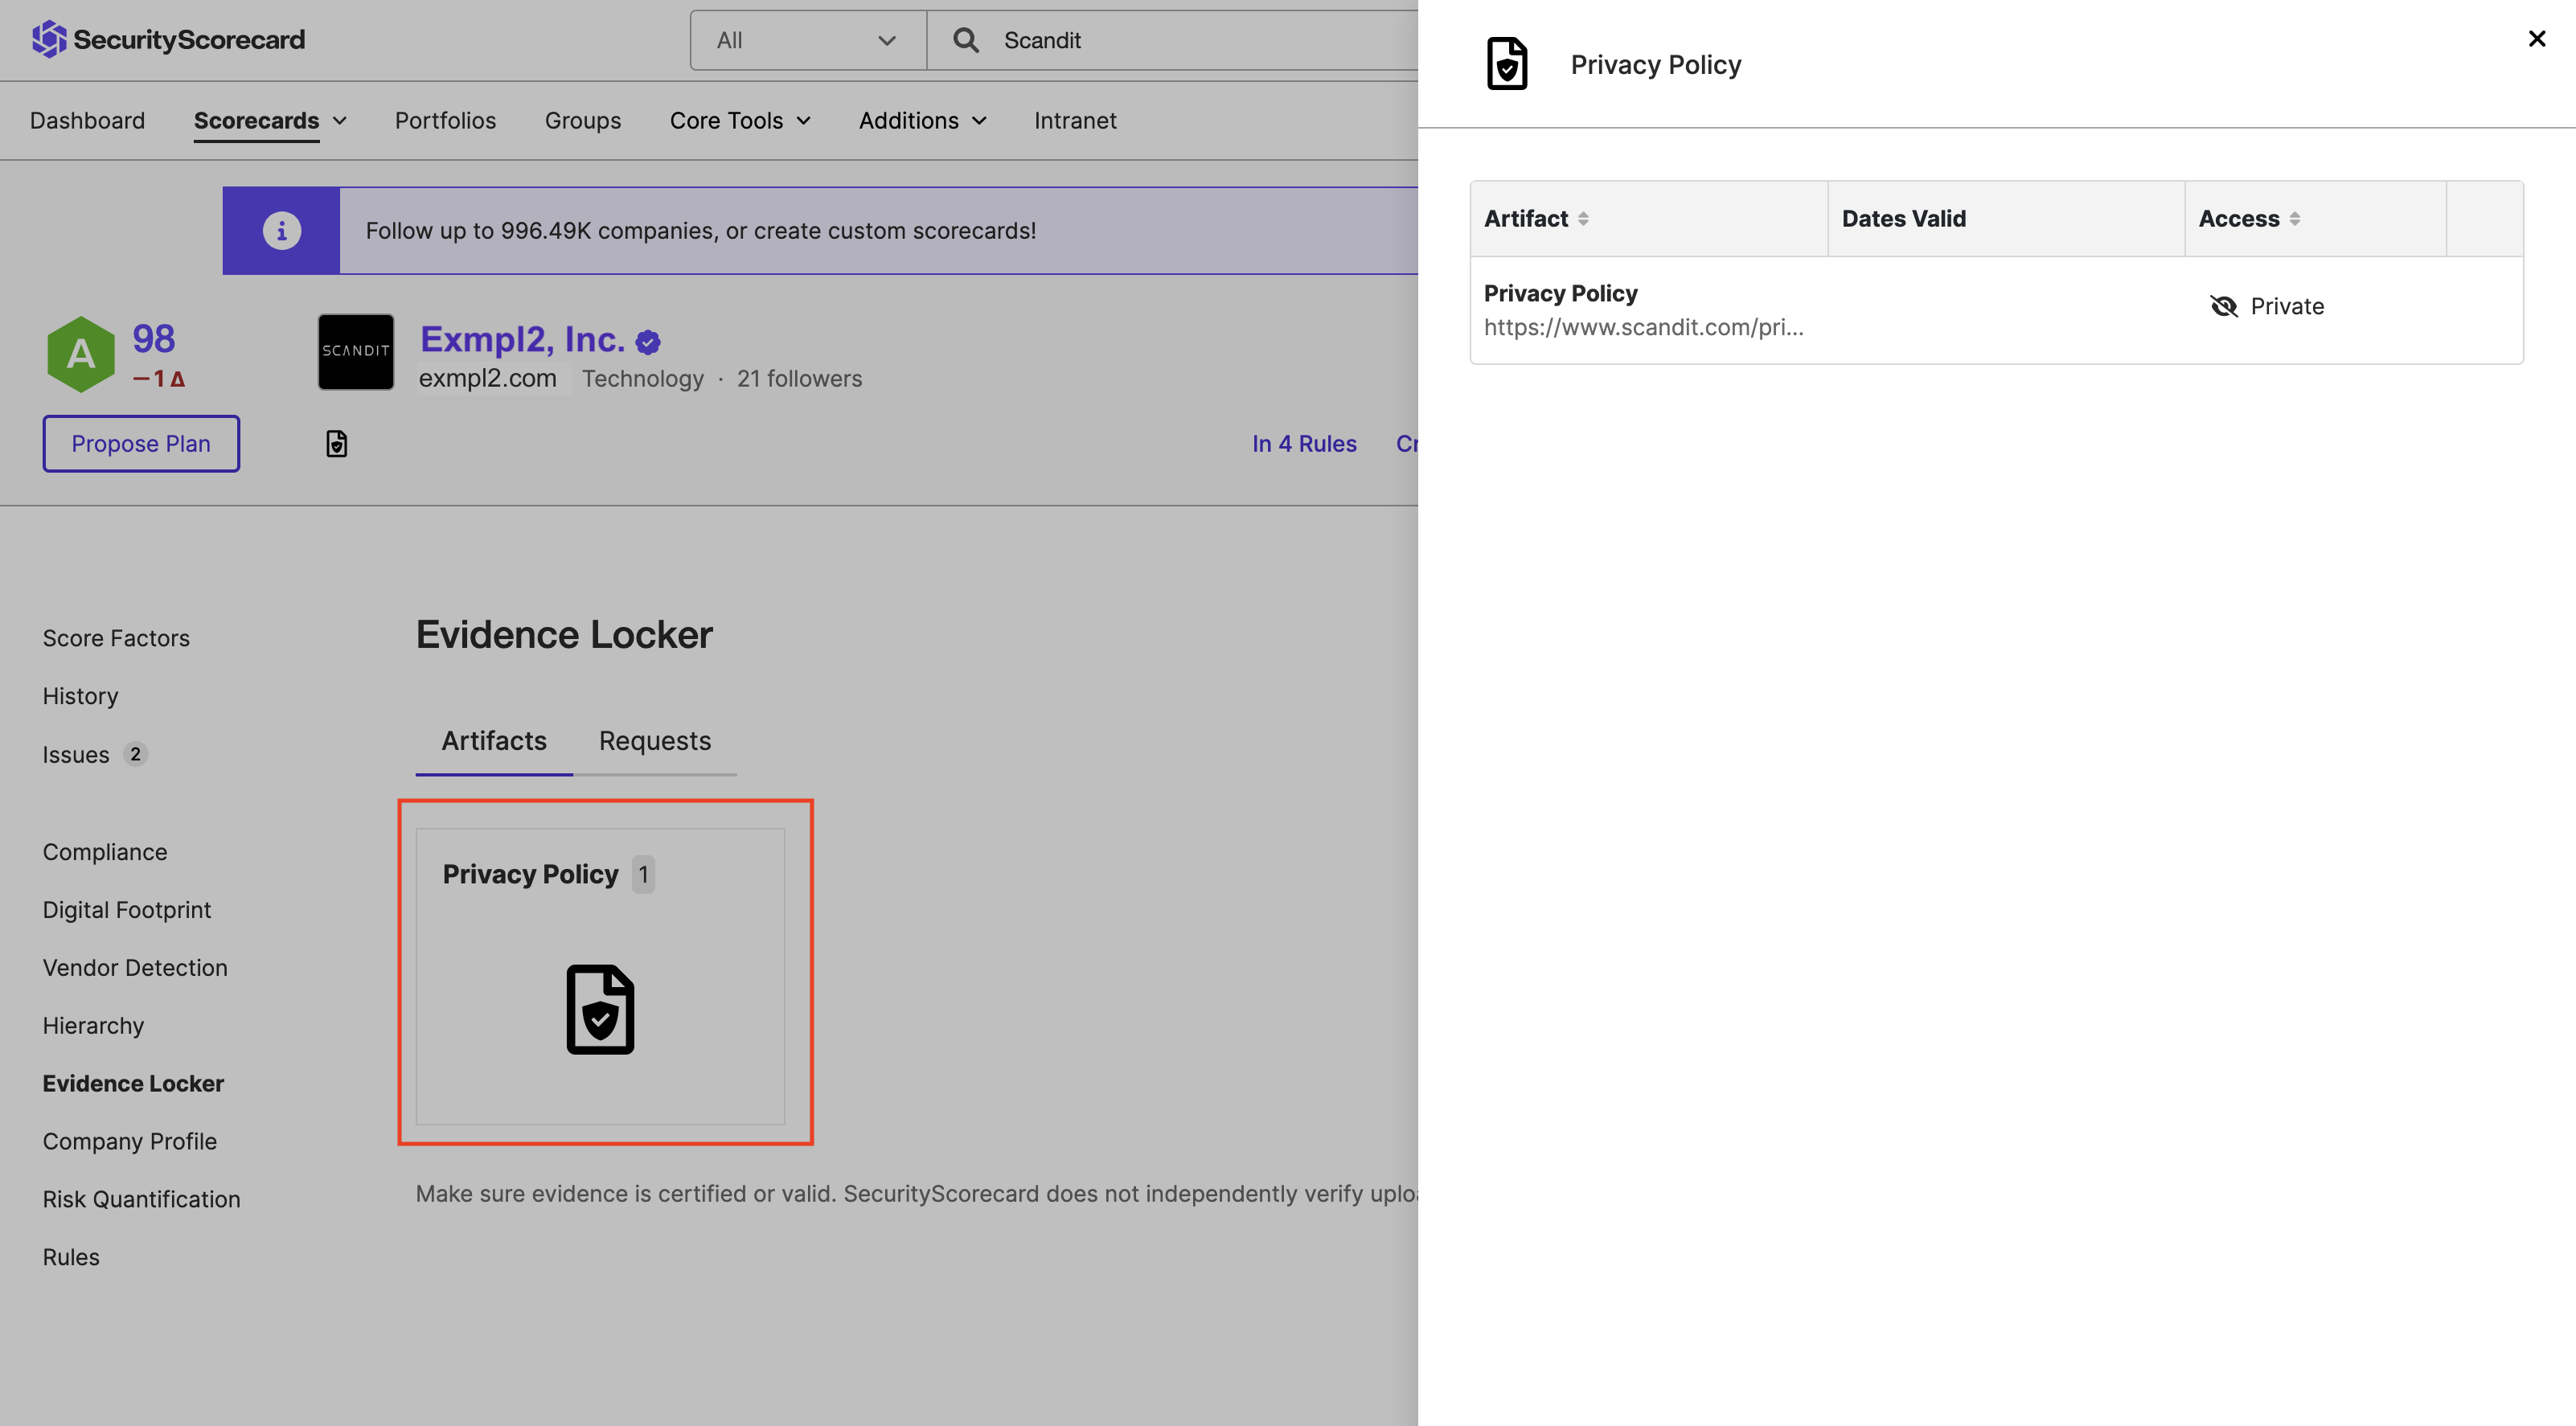Screen dimensions: 2576x1426
Task: Click the Scandit company logo thumbnail
Action: 356,352
